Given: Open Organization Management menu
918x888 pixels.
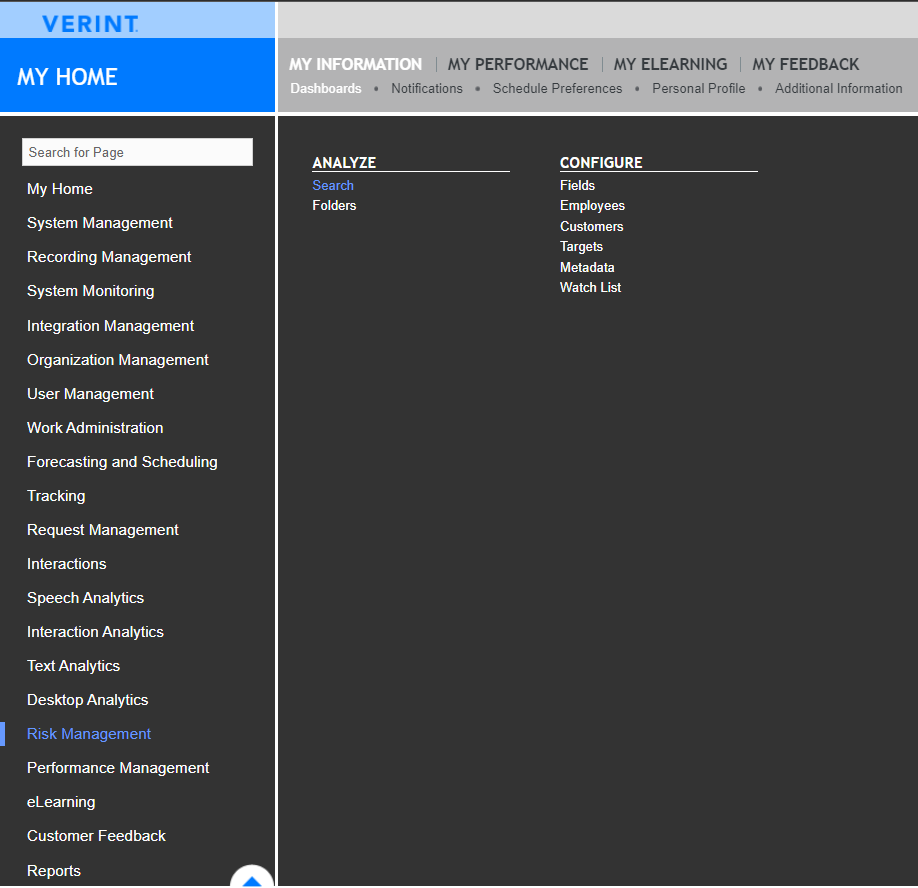Looking at the screenshot, I should click(x=118, y=359).
